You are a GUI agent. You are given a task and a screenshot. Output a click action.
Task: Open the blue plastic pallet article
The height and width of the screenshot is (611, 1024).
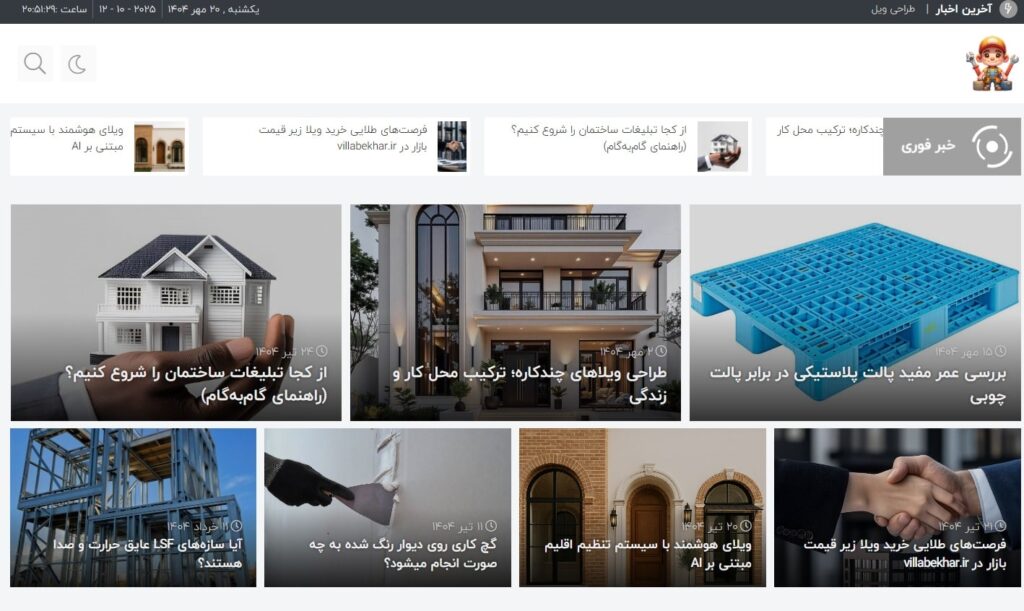click(854, 312)
